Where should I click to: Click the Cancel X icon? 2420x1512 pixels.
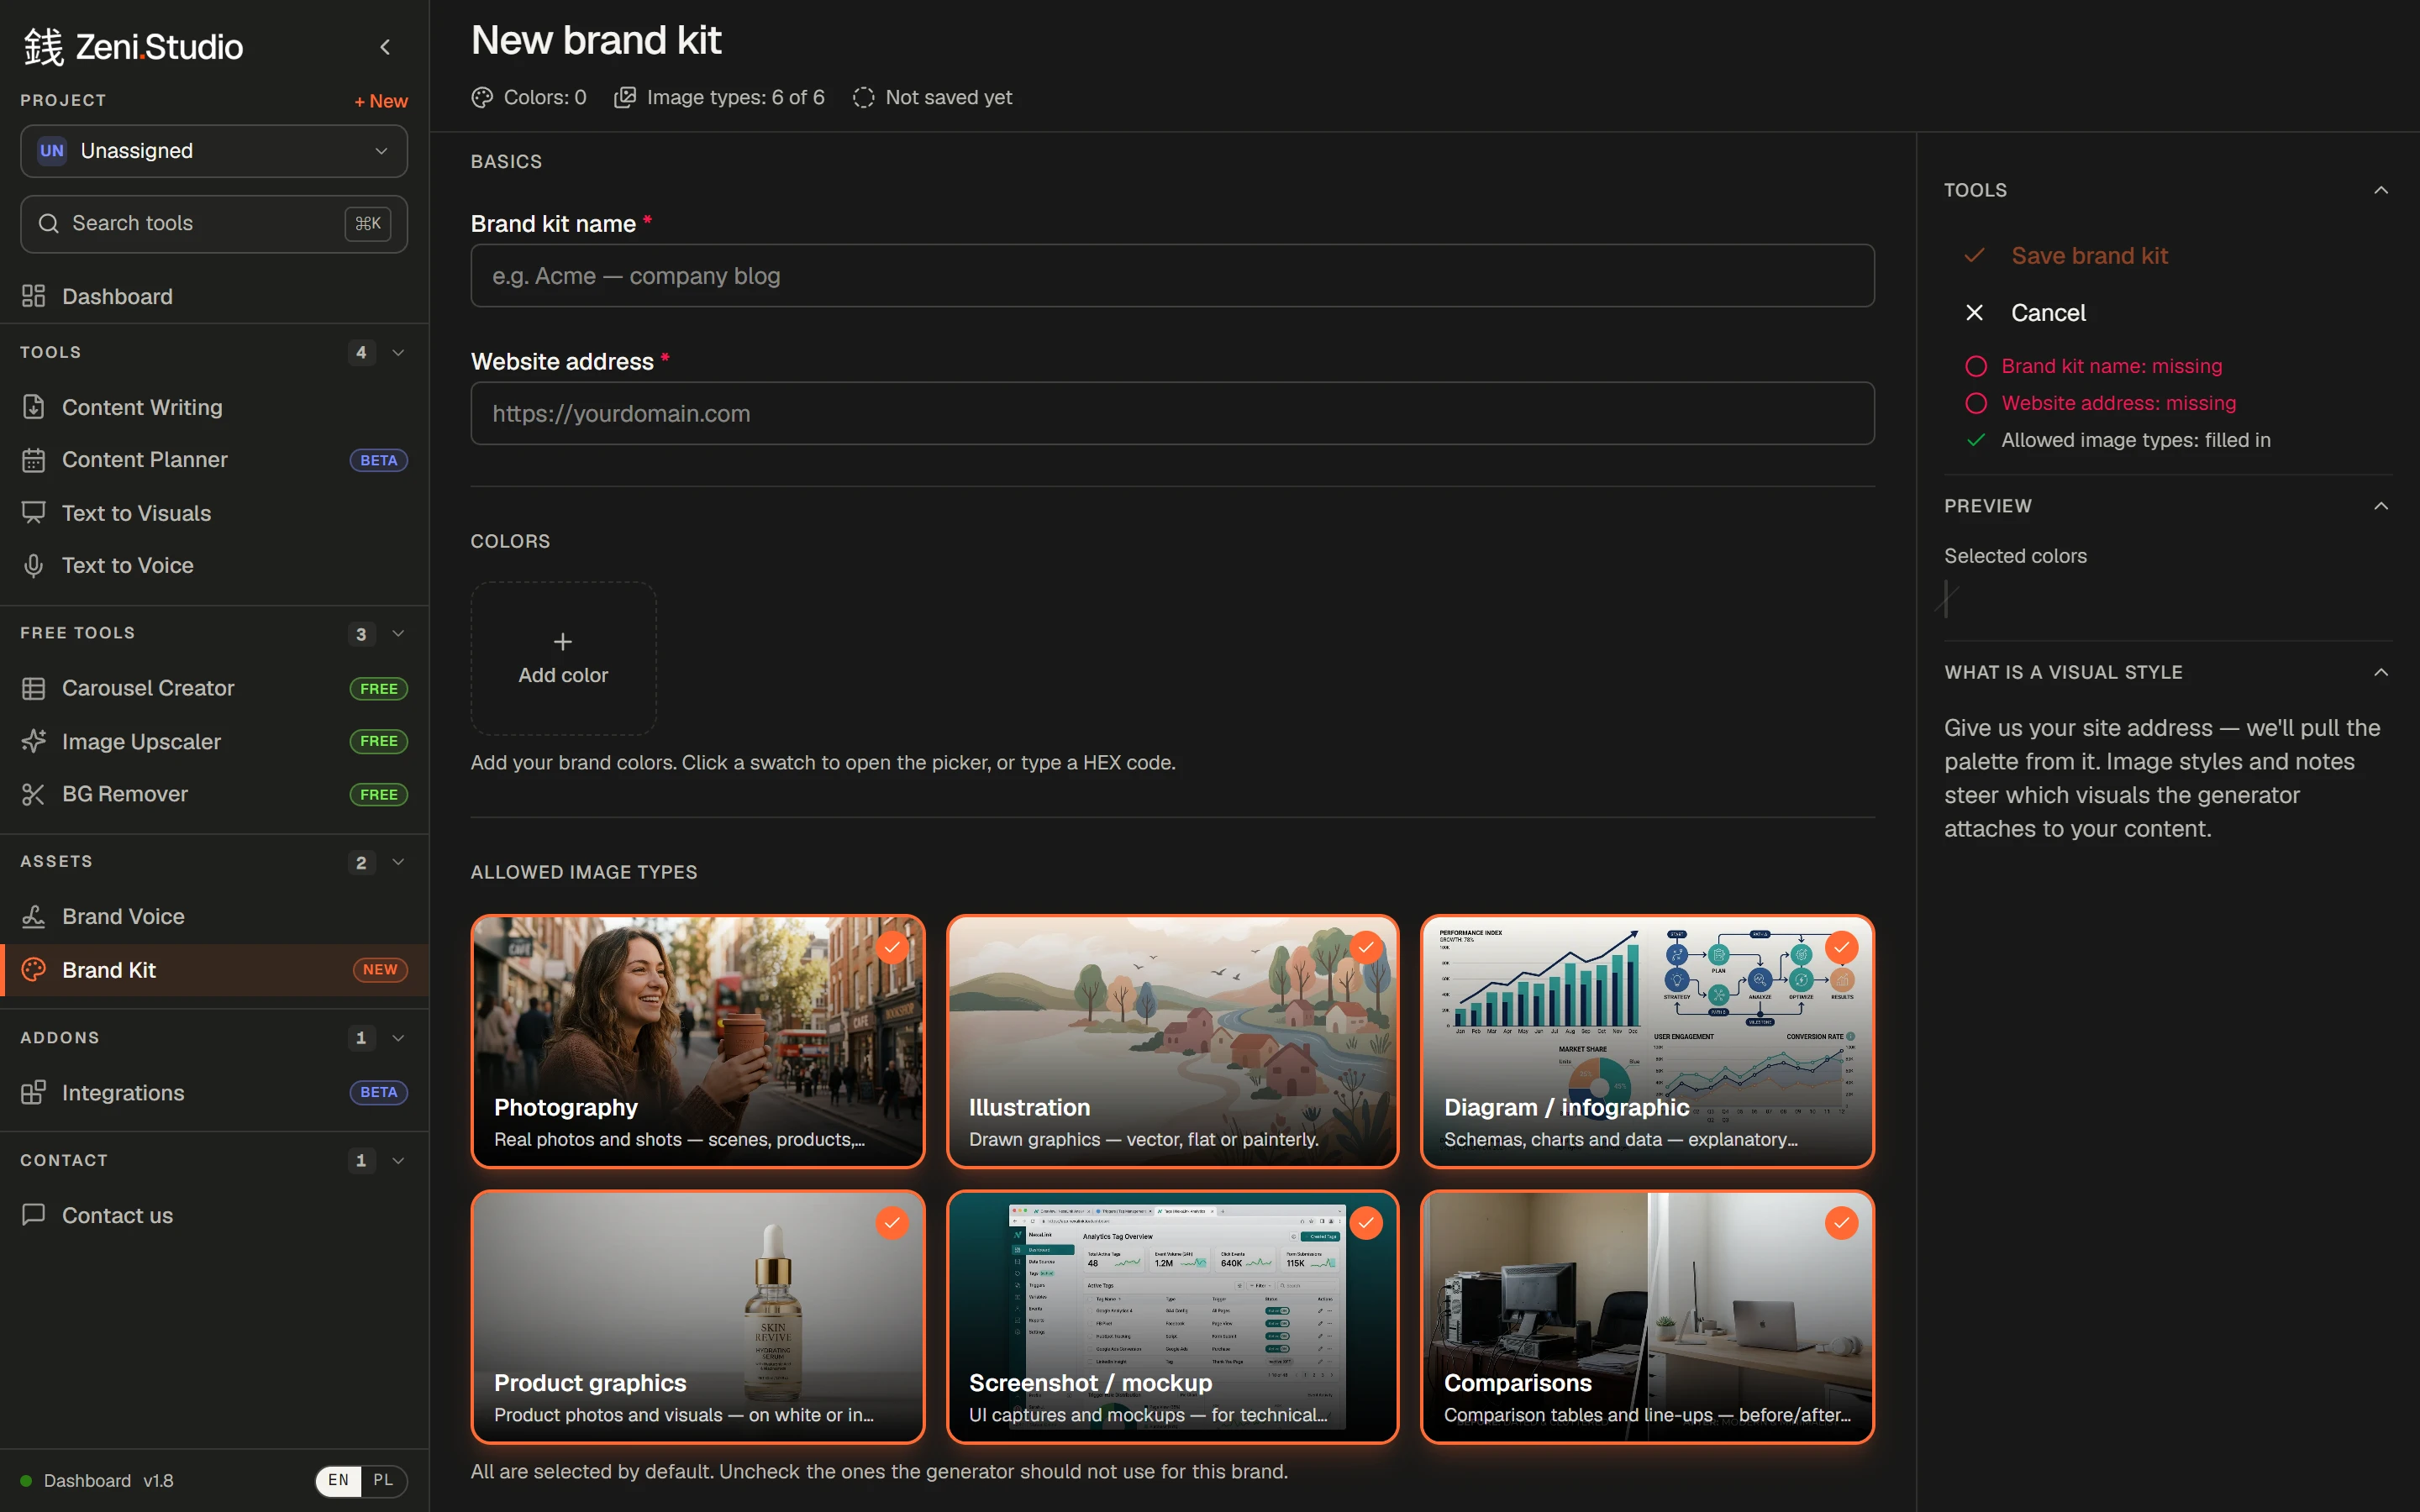[x=1974, y=313]
